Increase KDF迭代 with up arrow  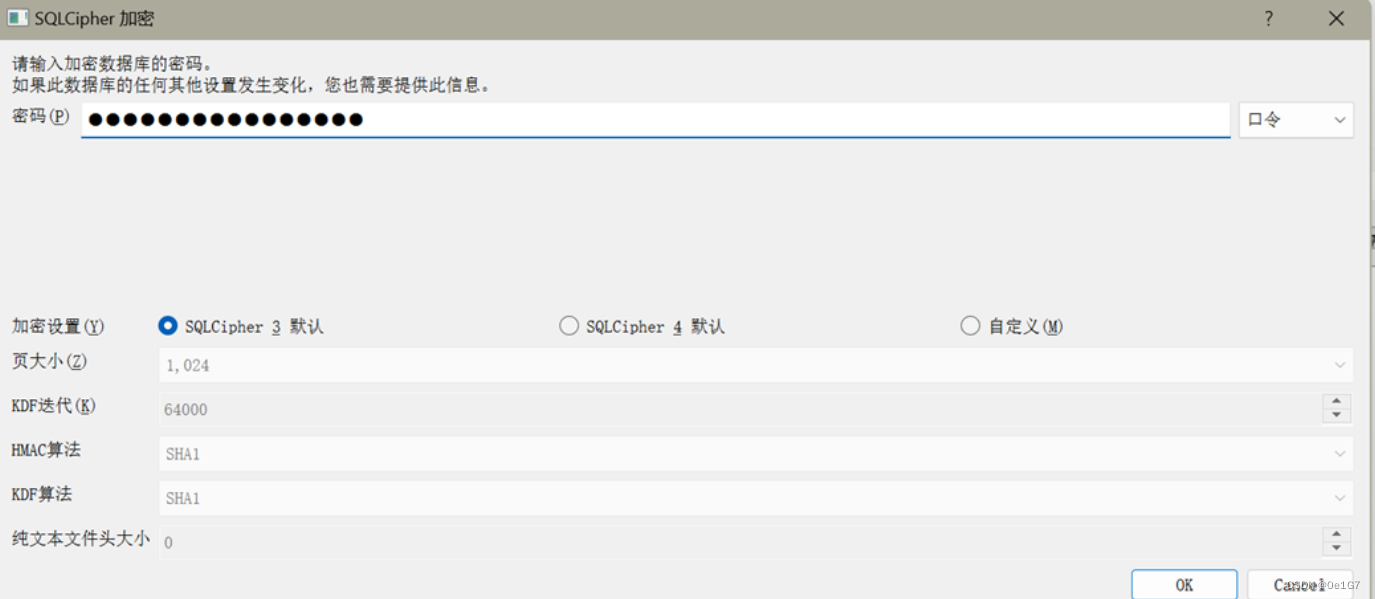[1337, 401]
